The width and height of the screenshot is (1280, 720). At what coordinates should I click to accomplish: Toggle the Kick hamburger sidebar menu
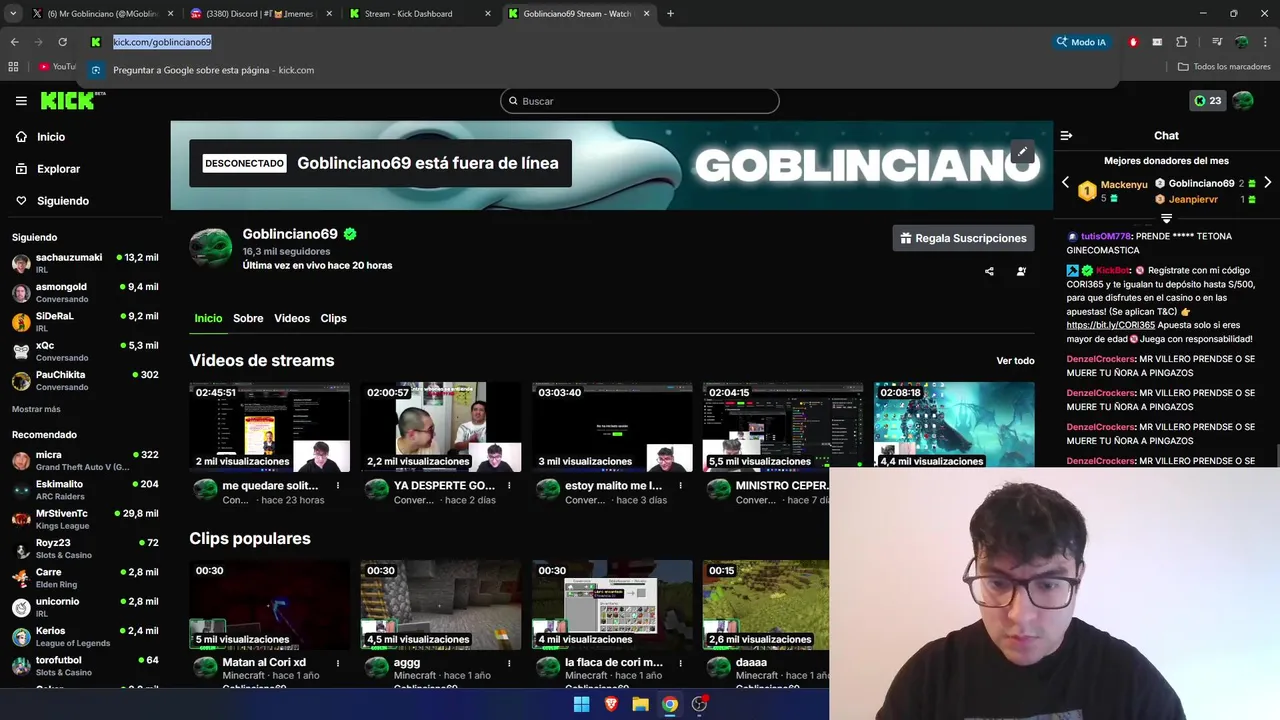pyautogui.click(x=21, y=101)
